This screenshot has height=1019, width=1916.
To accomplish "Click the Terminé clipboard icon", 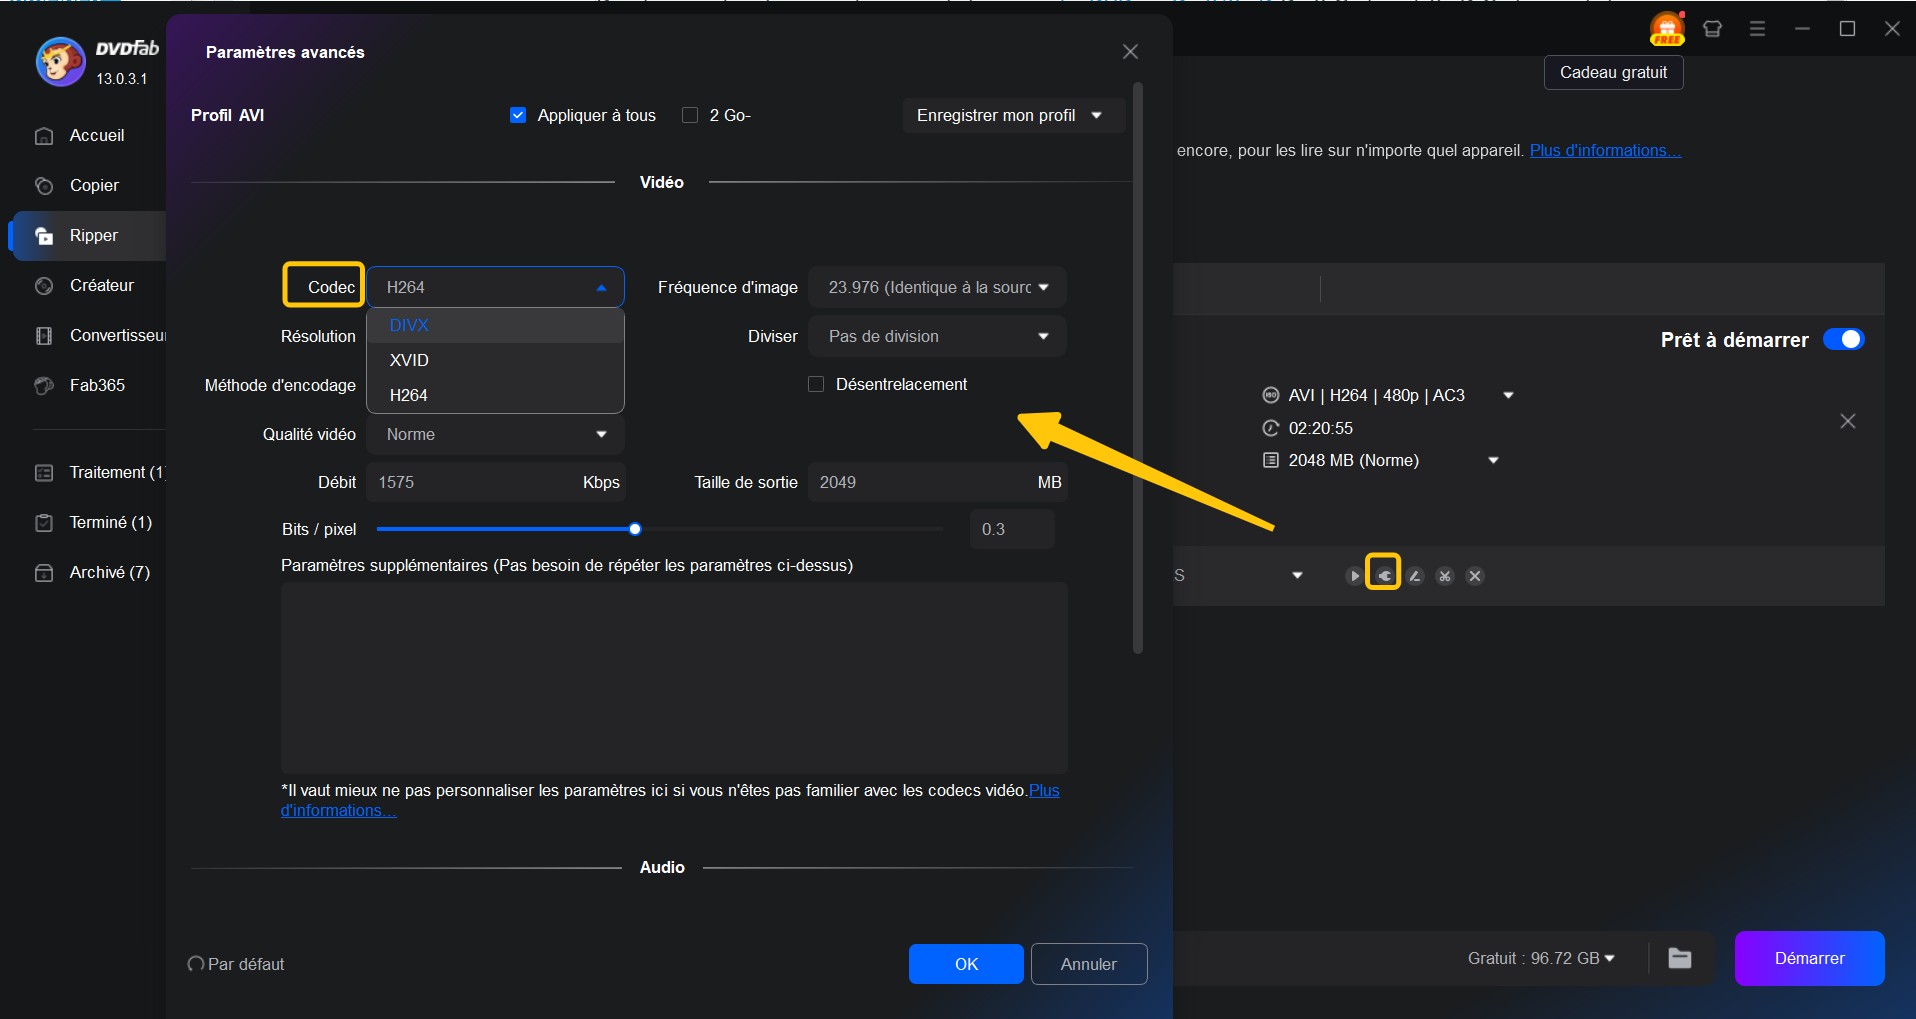I will 44,523.
